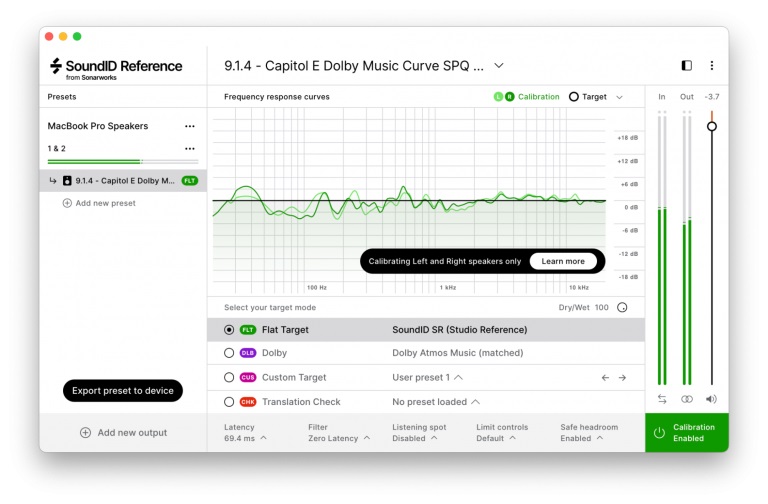768x504 pixels.
Task: Click the swap channels arrows icon
Action: pyautogui.click(x=662, y=399)
